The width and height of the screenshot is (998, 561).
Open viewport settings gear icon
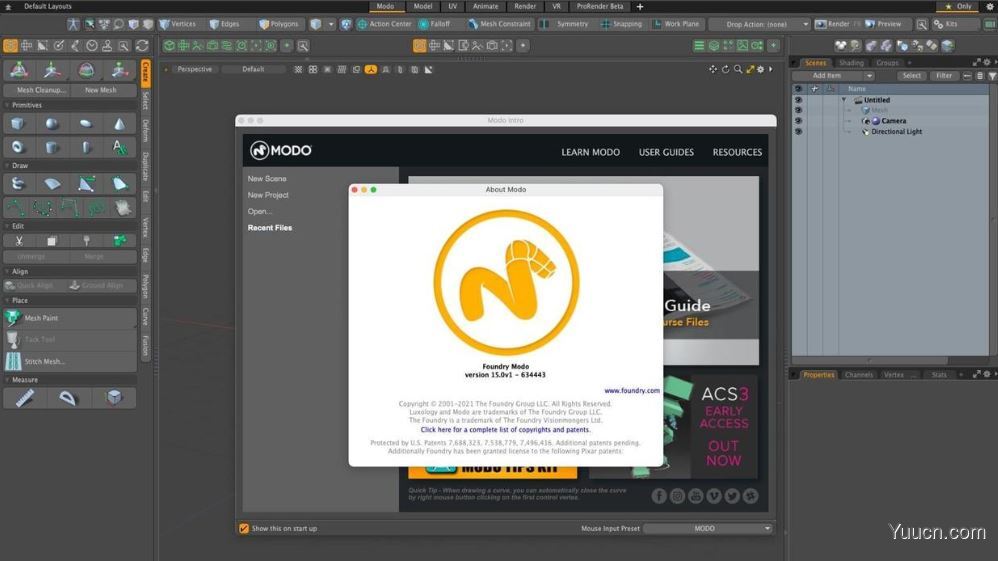pos(760,69)
